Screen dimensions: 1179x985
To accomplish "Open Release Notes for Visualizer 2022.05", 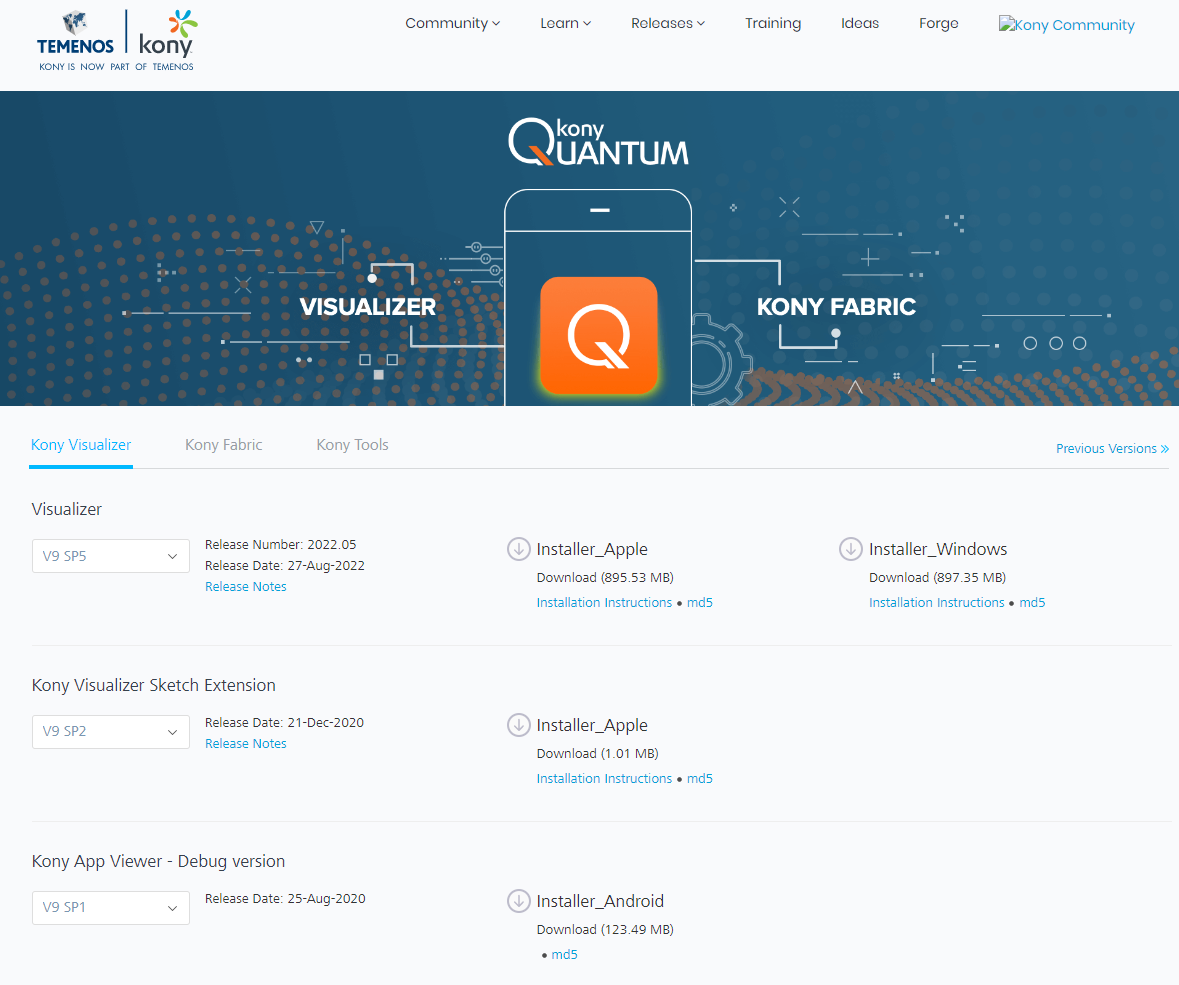I will coord(246,586).
